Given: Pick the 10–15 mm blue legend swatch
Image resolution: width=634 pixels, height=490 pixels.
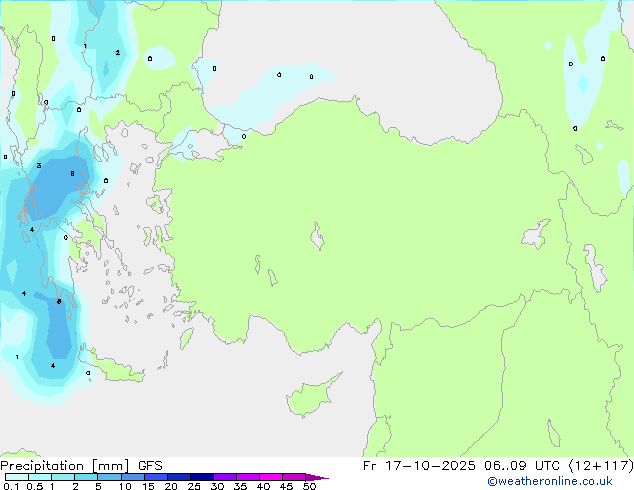Looking at the screenshot, I should click(x=132, y=477).
